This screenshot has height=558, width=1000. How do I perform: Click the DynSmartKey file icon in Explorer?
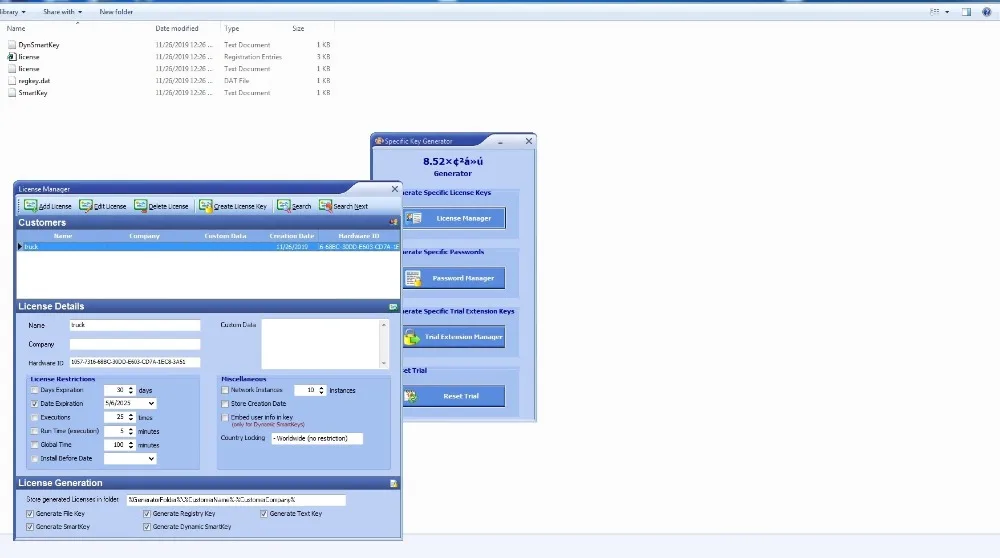point(11,45)
